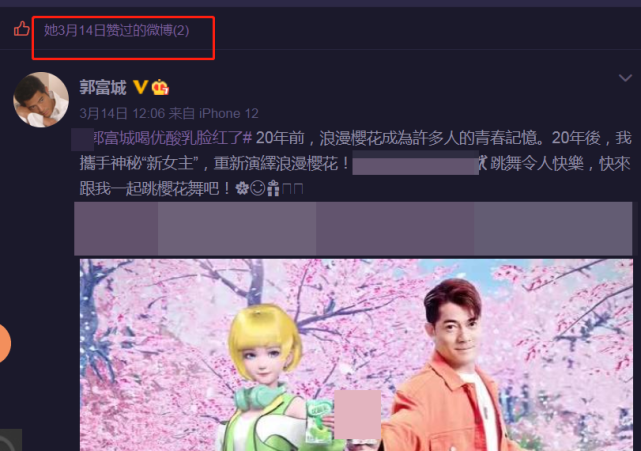
Task: Open the 3月14日 12:06 timestamp link
Action: click(x=122, y=113)
